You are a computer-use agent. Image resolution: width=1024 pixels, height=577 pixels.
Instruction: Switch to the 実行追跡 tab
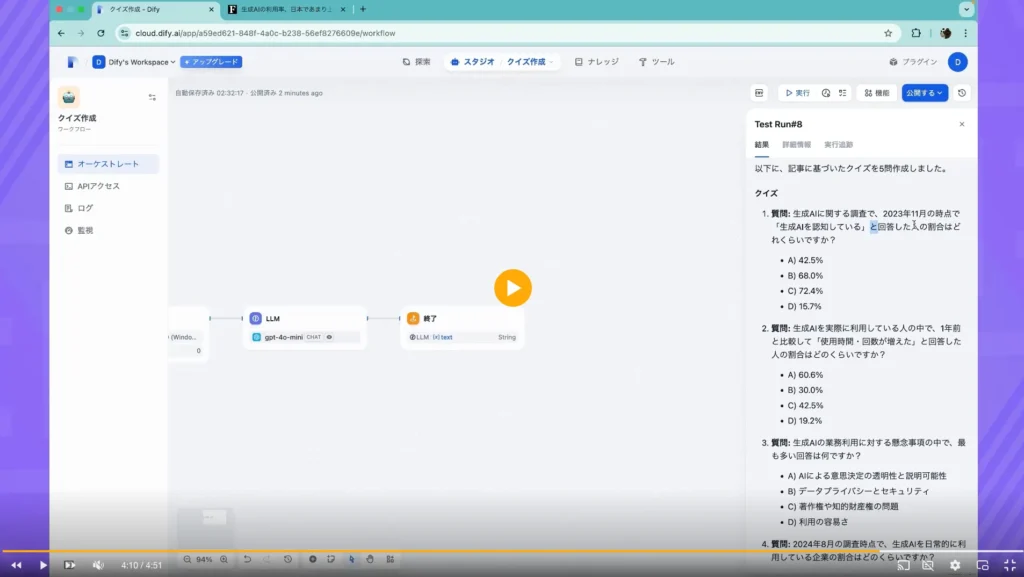pyautogui.click(x=838, y=145)
